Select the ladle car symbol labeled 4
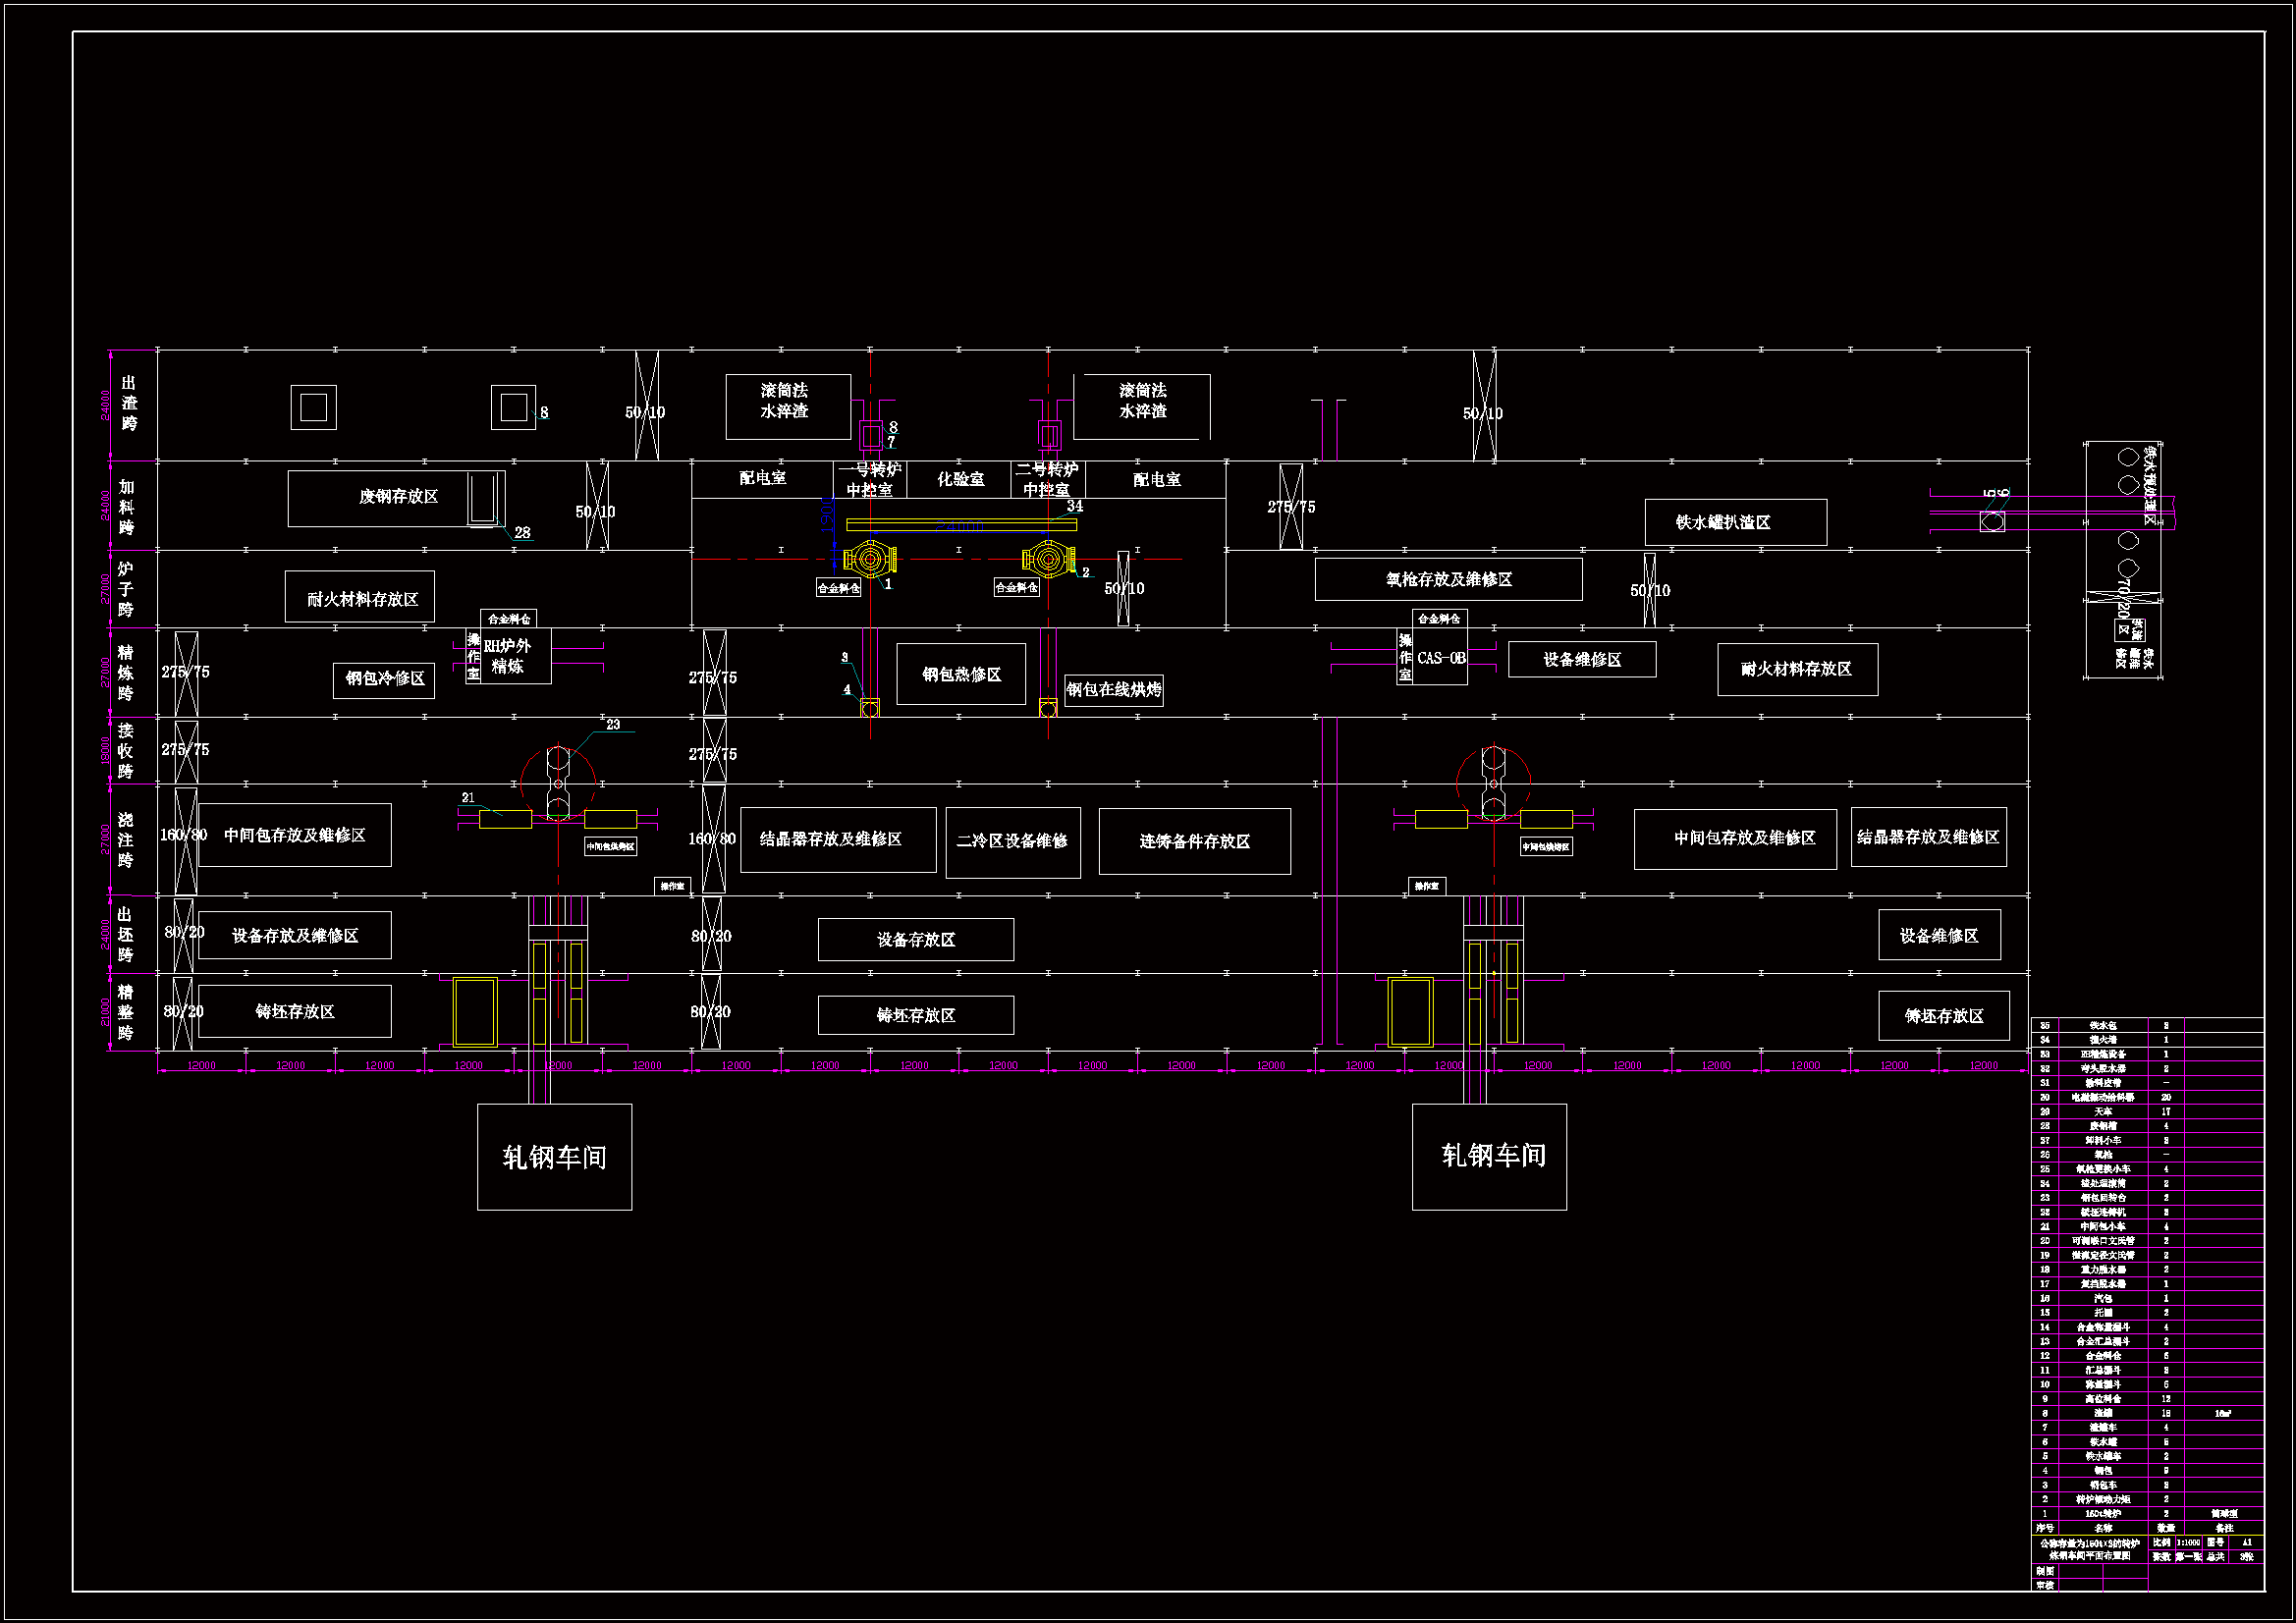 [x=869, y=707]
